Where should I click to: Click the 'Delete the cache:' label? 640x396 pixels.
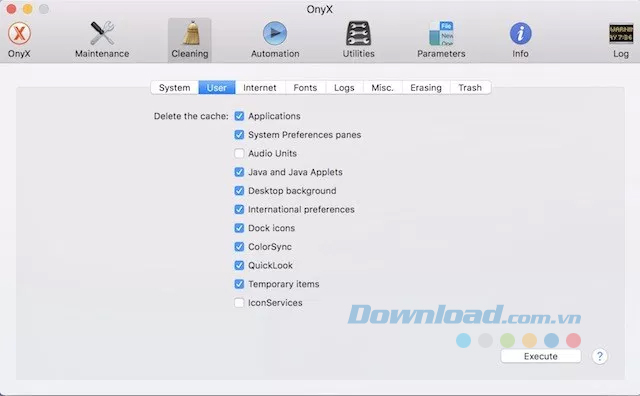[x=191, y=116]
